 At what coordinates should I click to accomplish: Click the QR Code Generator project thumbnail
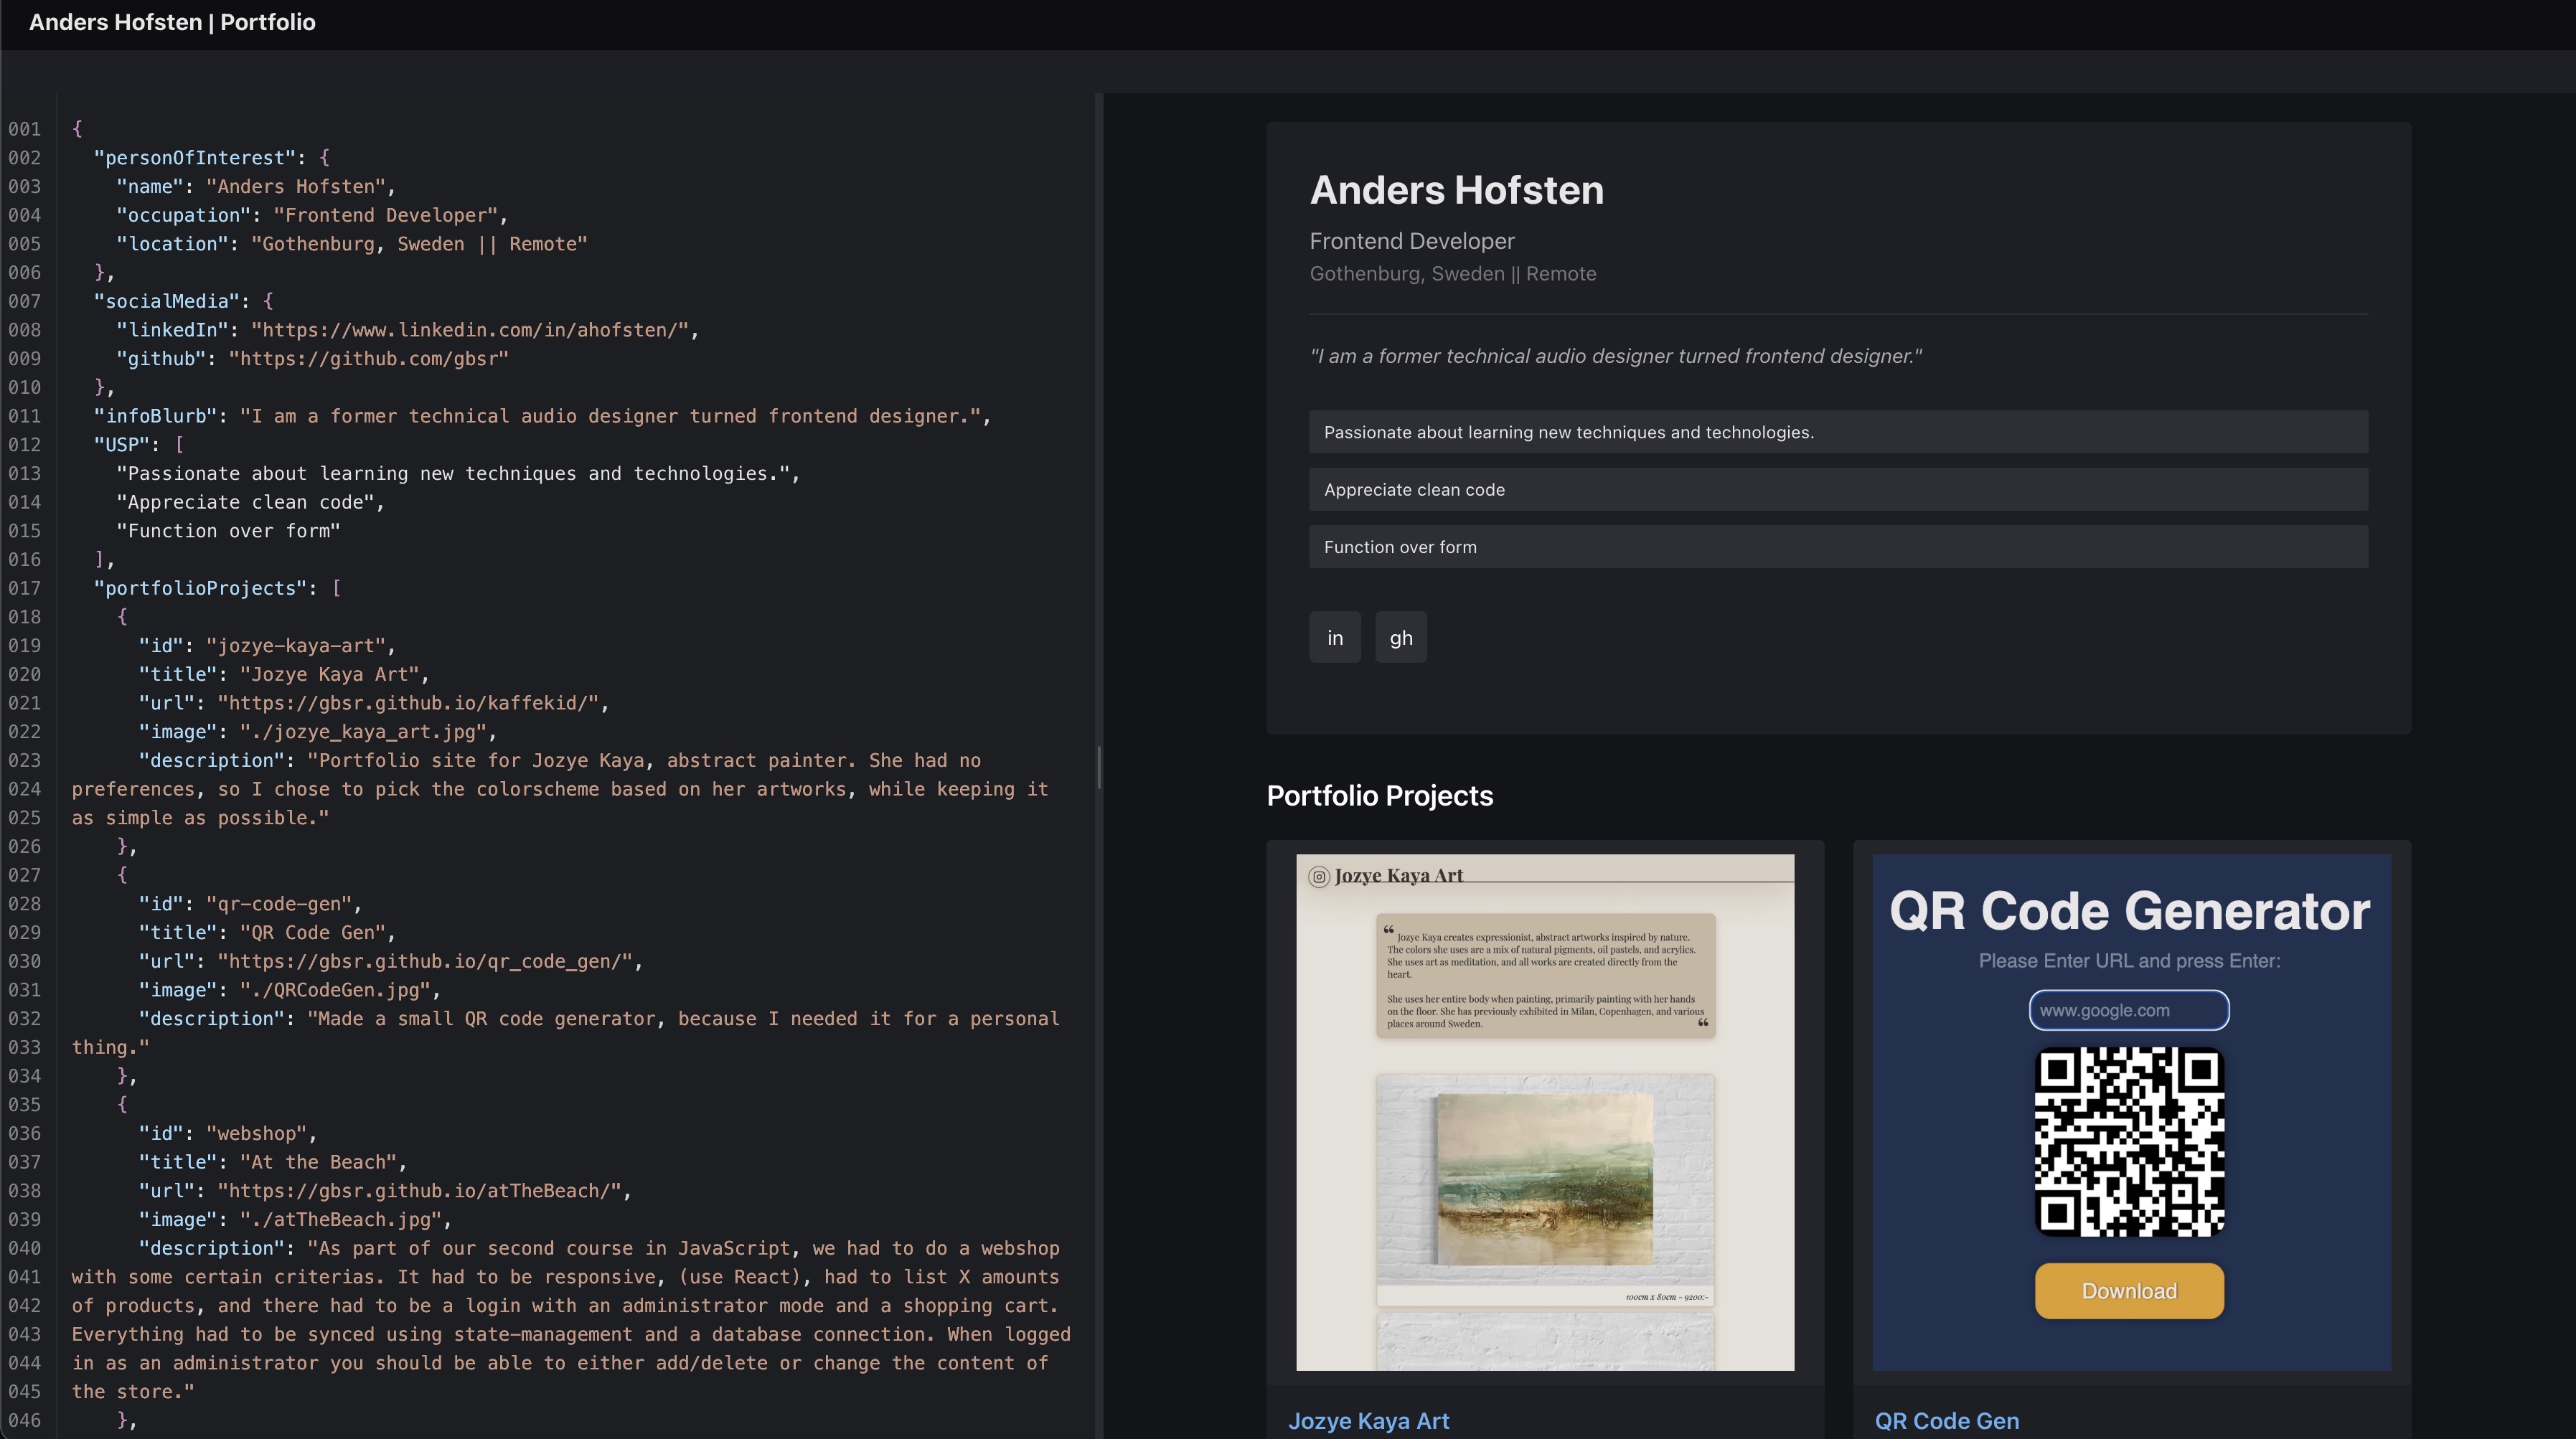[2132, 1112]
